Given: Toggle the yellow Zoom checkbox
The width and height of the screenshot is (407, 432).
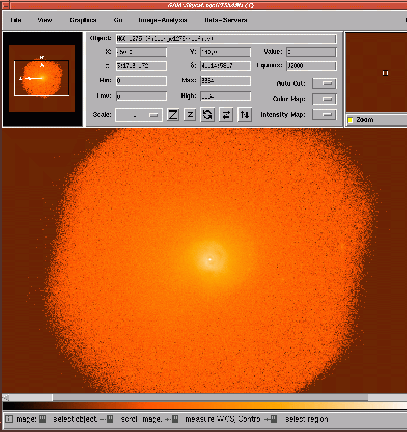Looking at the screenshot, I should [350, 120].
